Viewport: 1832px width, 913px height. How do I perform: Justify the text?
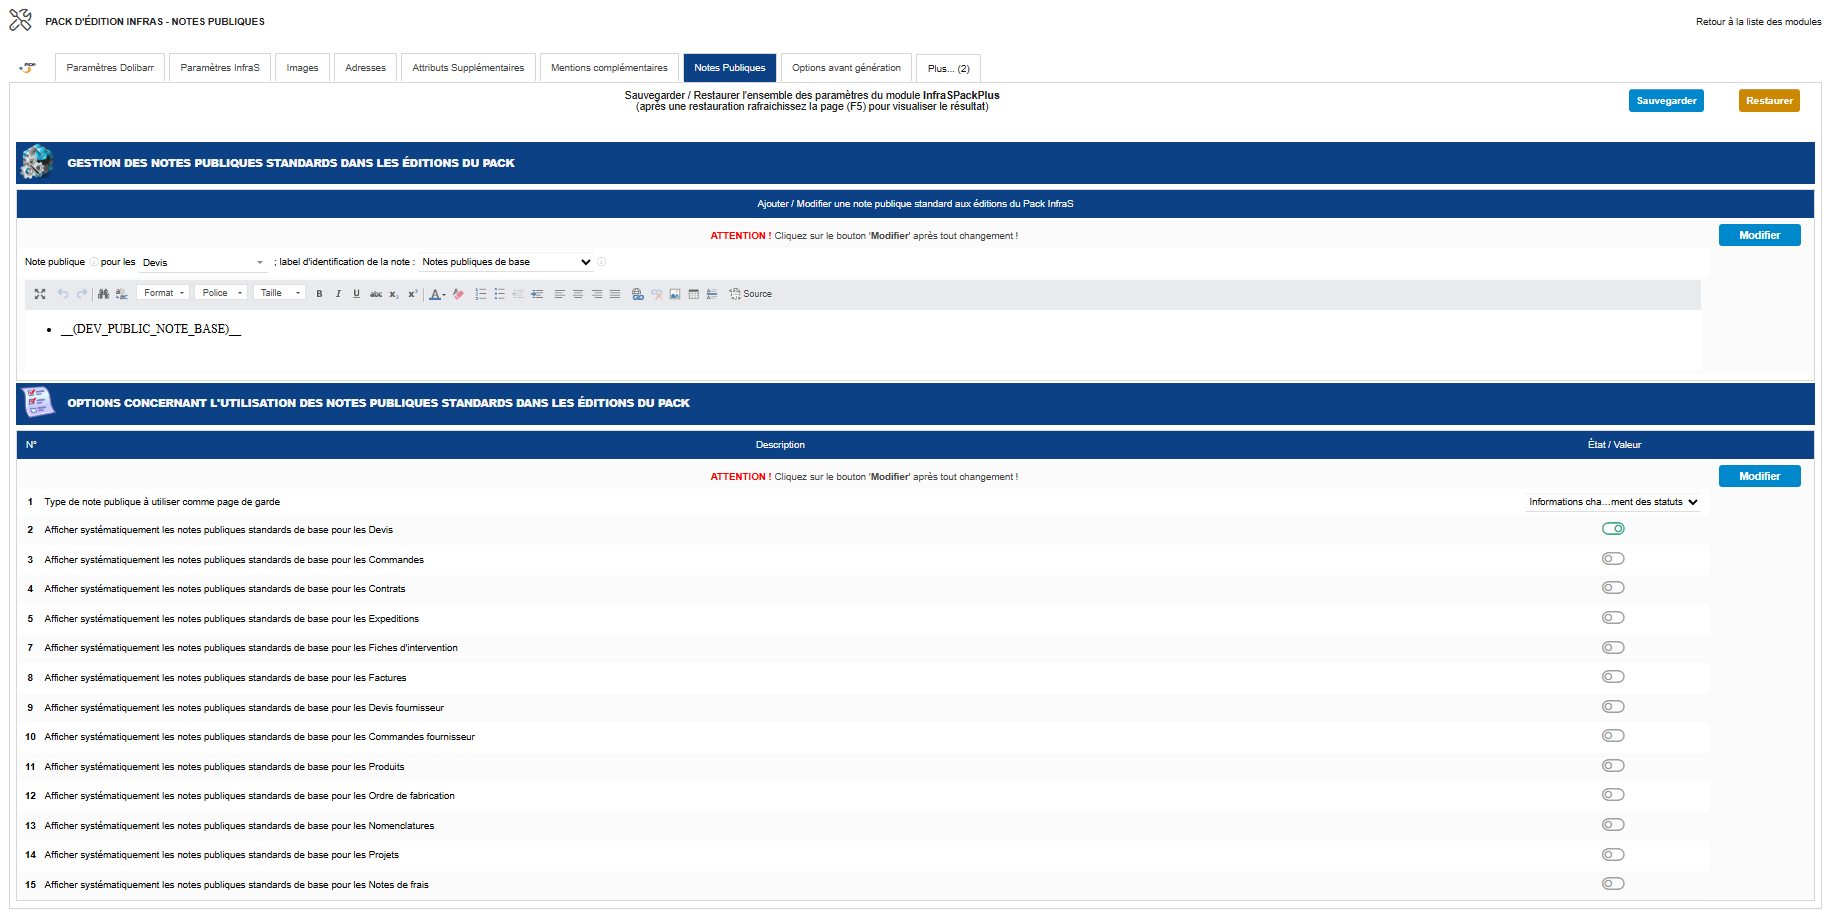[x=615, y=294]
